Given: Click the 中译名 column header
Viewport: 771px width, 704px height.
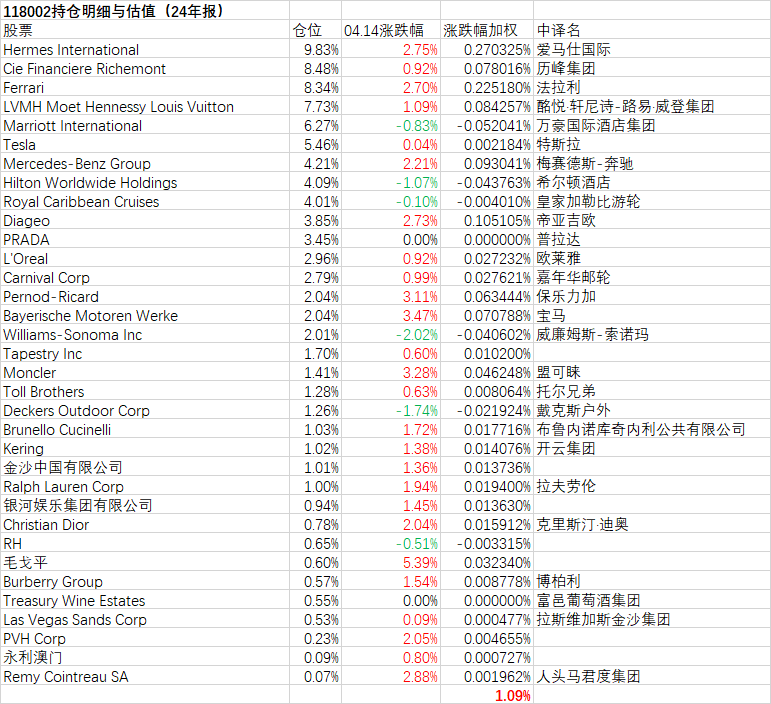Looking at the screenshot, I should [x=652, y=30].
